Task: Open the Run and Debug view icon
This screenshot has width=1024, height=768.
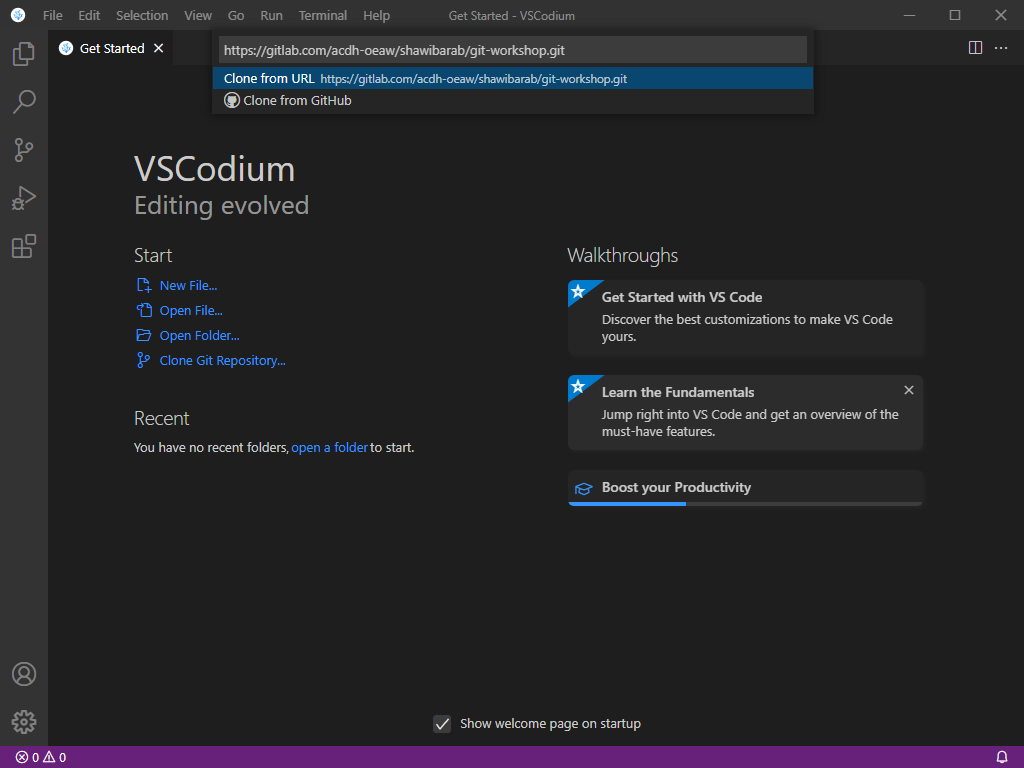Action: [x=24, y=198]
